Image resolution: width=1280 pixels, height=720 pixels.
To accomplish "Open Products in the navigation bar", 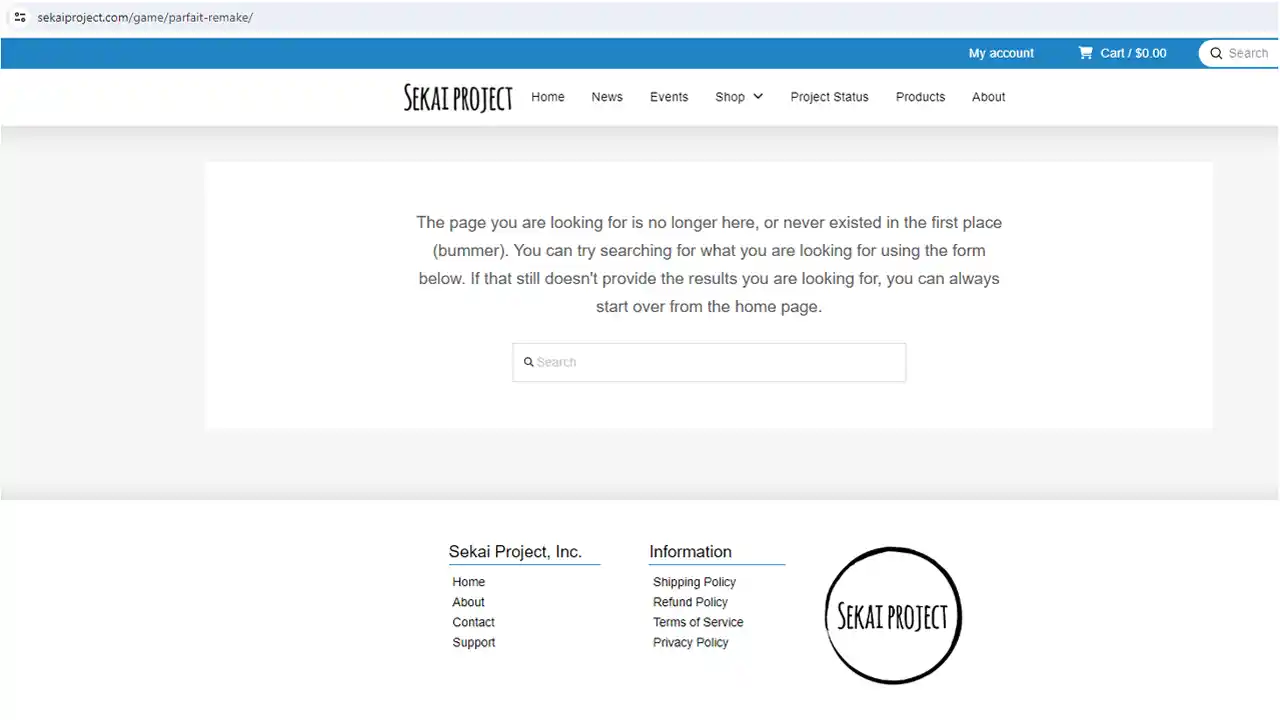I will pos(920,97).
